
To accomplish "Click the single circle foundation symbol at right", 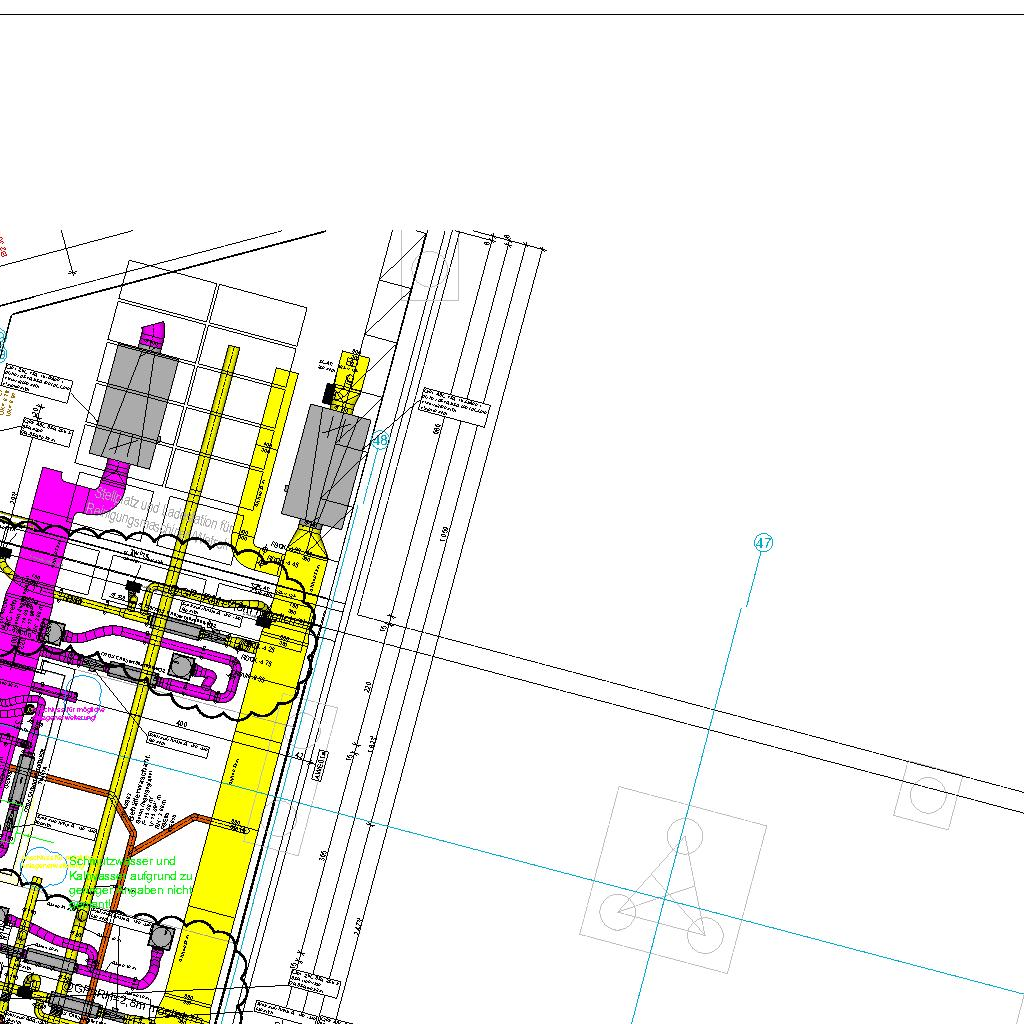I will coord(927,795).
